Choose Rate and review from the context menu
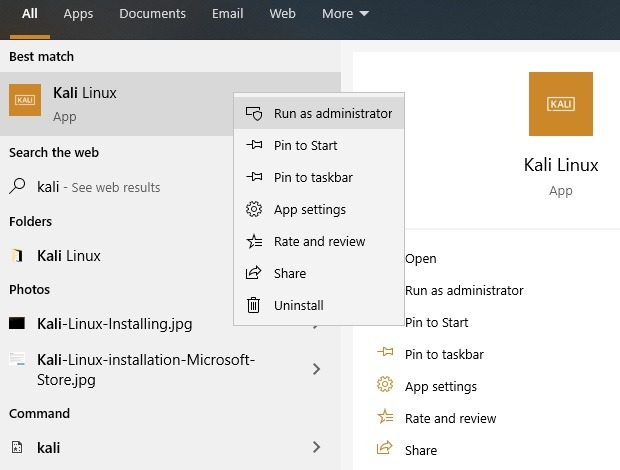The width and height of the screenshot is (620, 470). click(x=319, y=242)
